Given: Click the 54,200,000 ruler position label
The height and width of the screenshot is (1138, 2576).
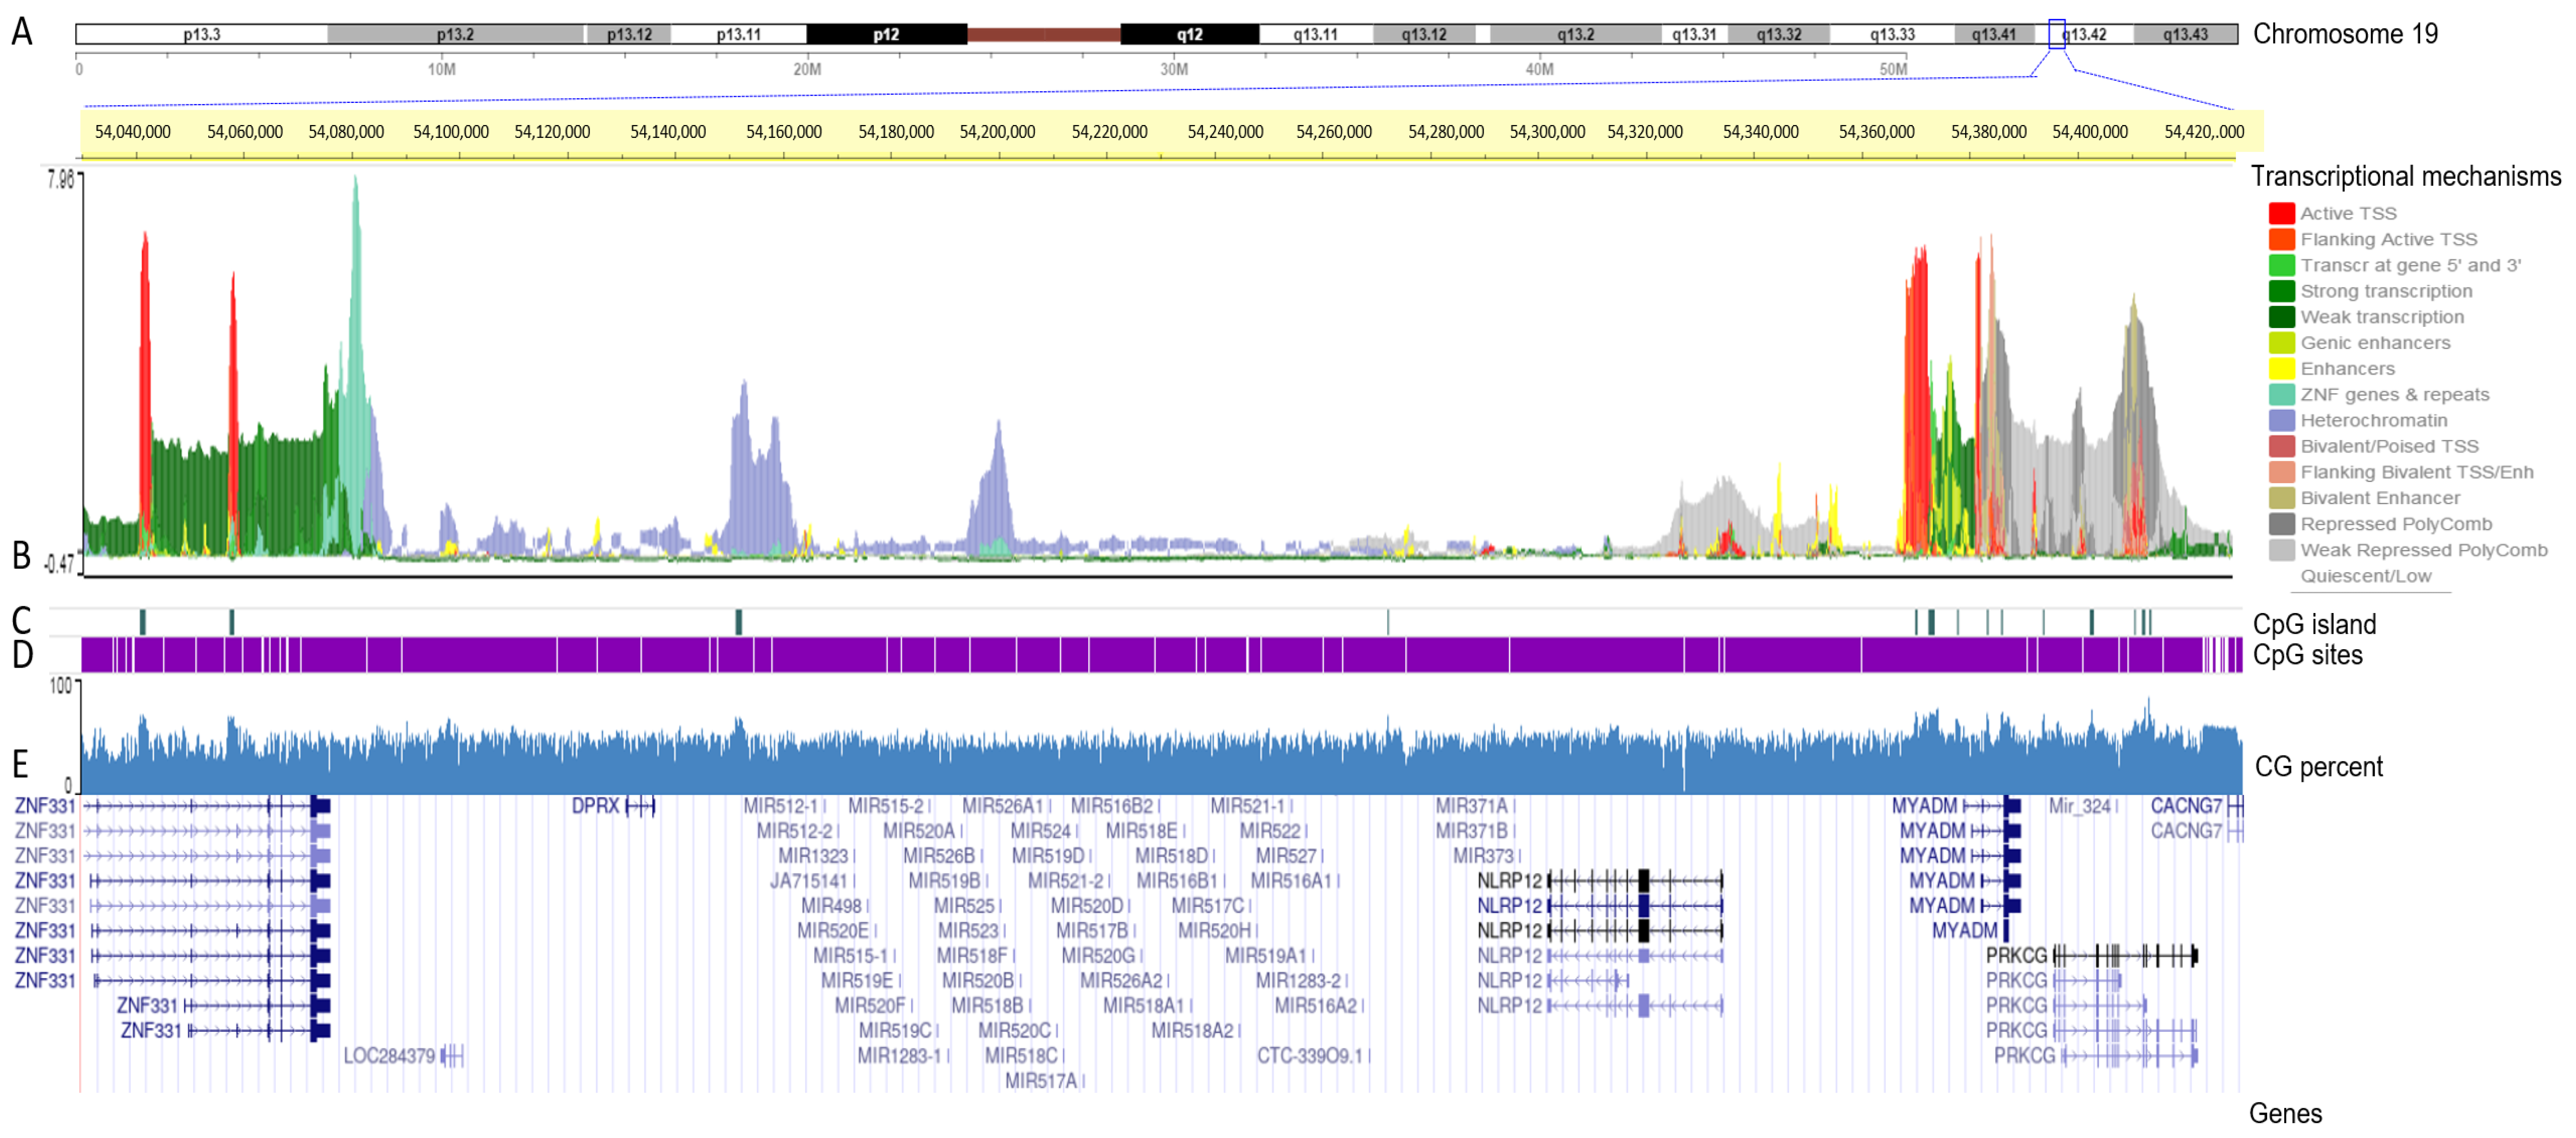Looking at the screenshot, I should [x=997, y=132].
